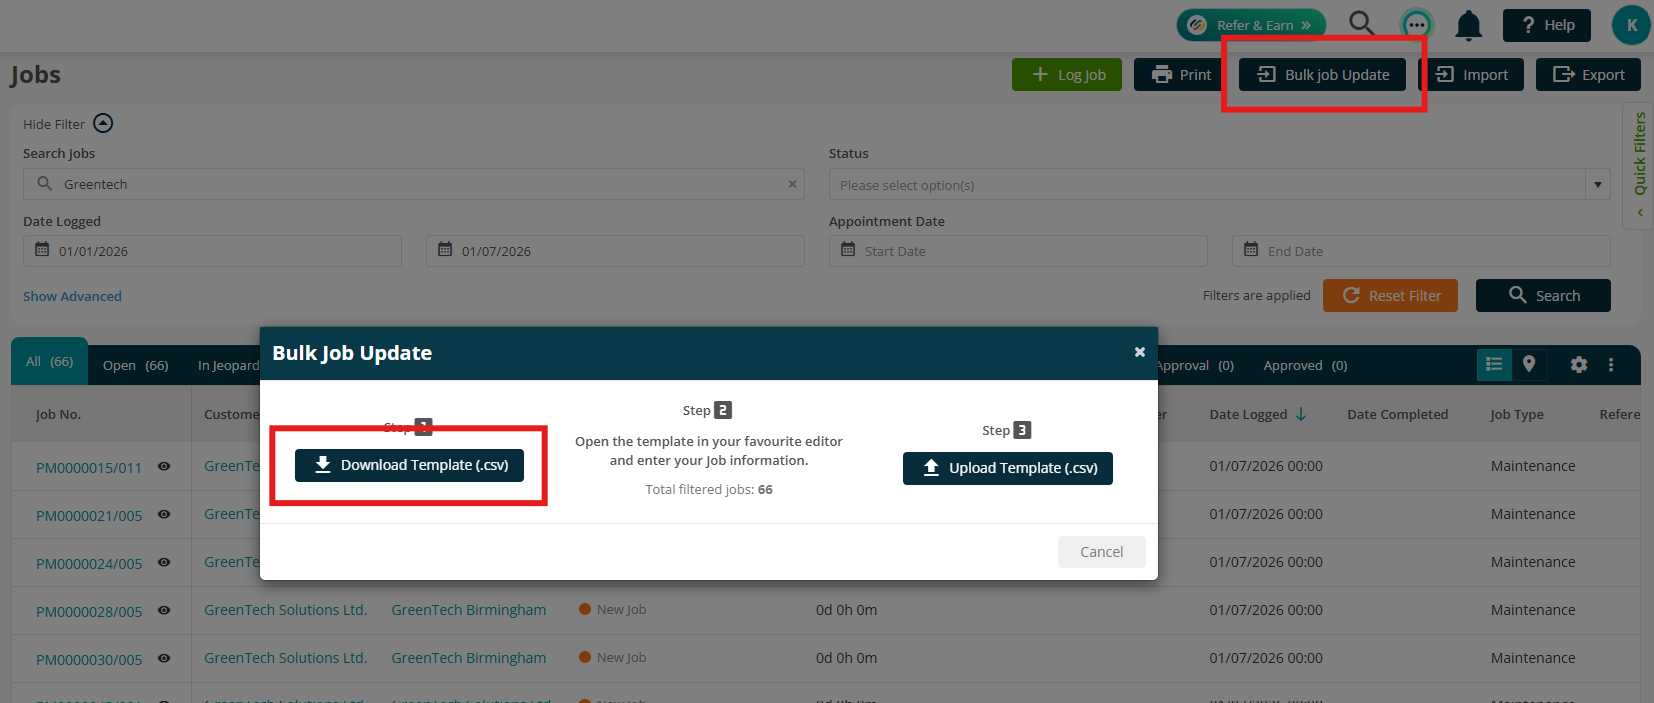Select the Approved (0) tab
This screenshot has width=1654, height=703.
click(x=1305, y=366)
